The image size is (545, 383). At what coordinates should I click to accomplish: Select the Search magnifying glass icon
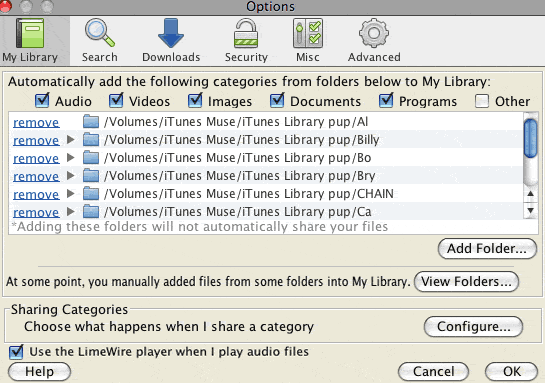pos(99,33)
